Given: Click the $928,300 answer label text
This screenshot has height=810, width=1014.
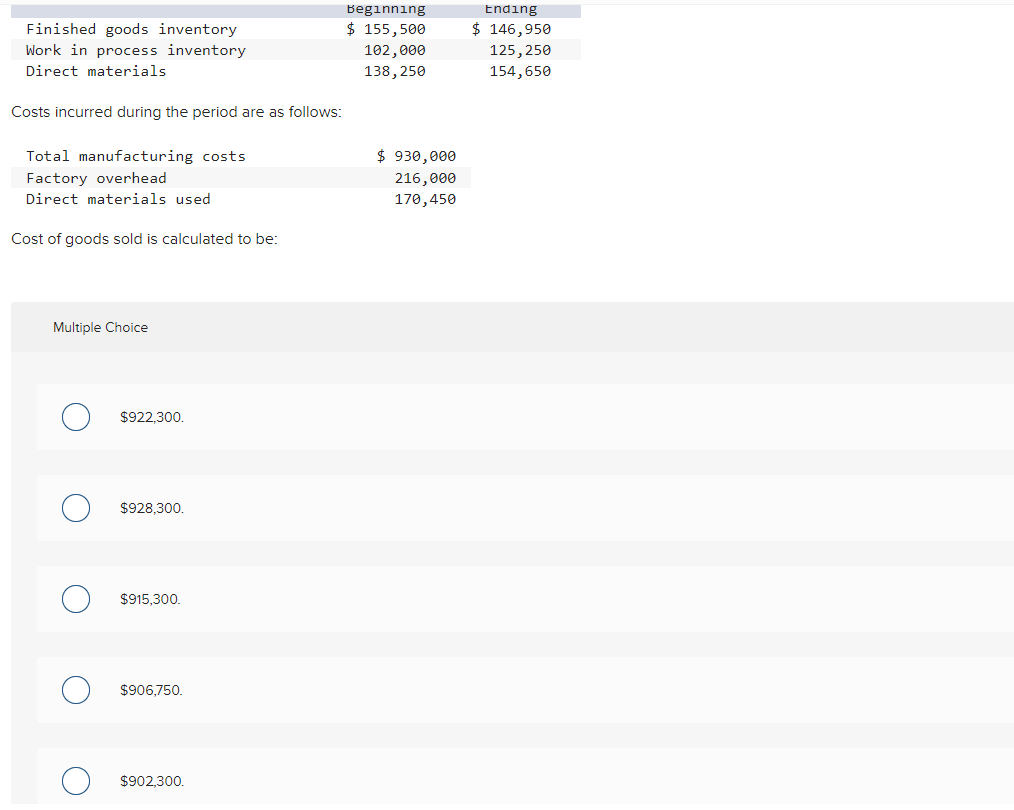Looking at the screenshot, I should (x=151, y=508).
